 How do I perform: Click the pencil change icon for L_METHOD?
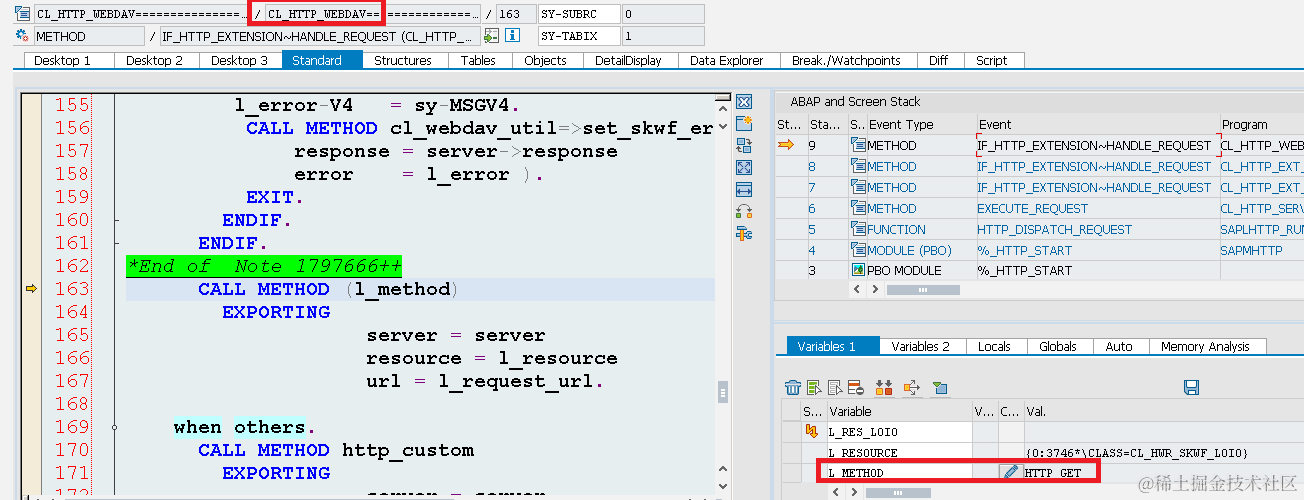(1010, 472)
